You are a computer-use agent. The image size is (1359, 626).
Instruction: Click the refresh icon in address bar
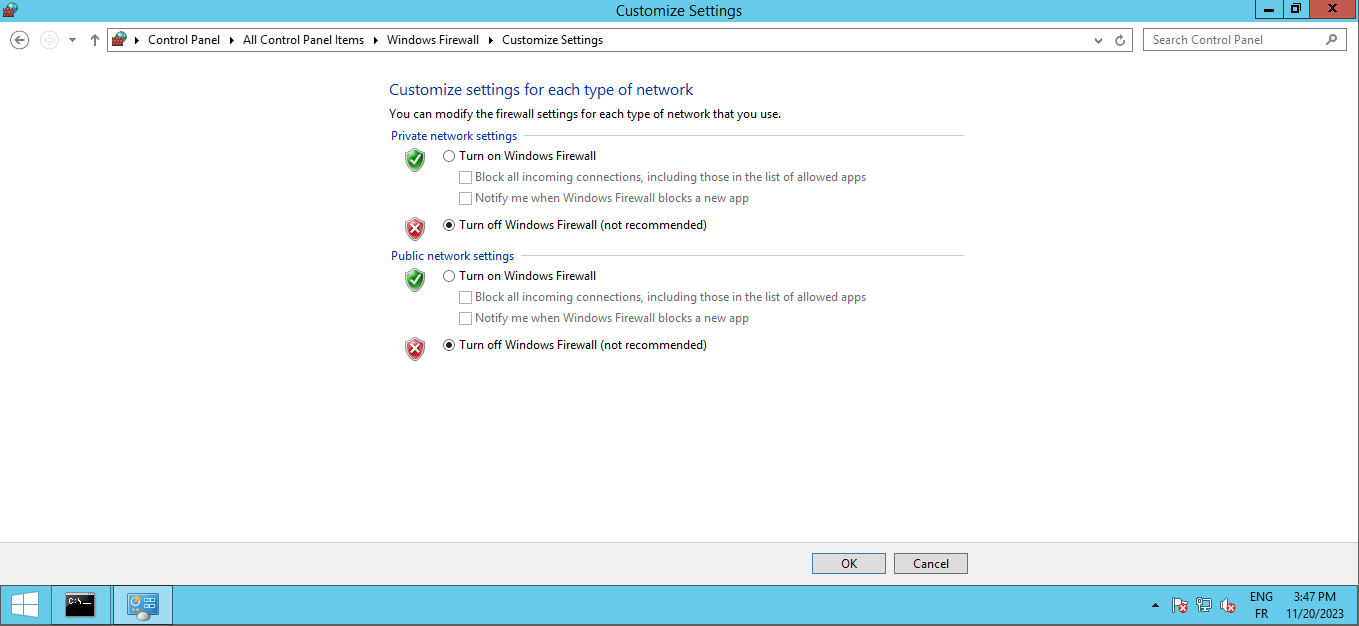pyautogui.click(x=1120, y=40)
